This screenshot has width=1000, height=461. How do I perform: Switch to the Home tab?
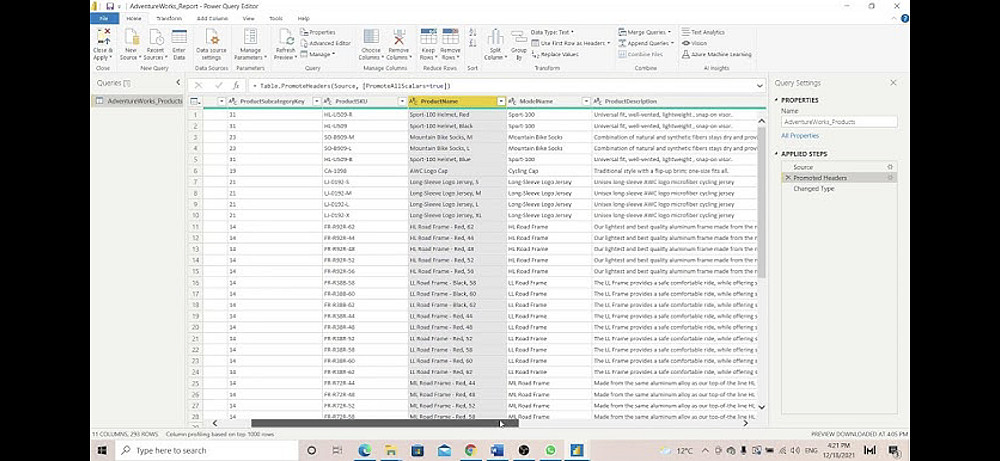point(133,18)
